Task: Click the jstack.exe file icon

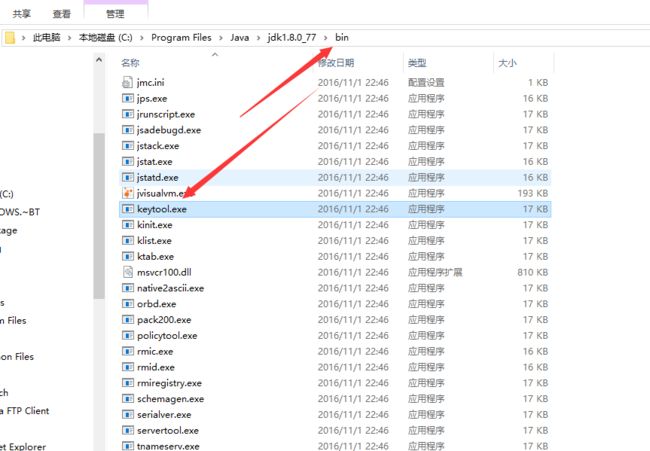Action: [x=127, y=145]
